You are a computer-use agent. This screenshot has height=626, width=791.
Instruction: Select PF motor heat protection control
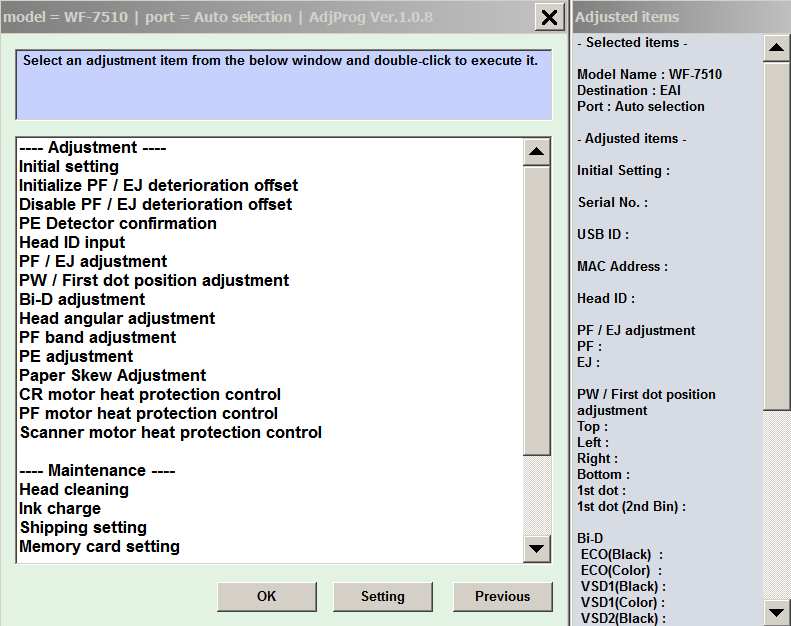coord(148,414)
